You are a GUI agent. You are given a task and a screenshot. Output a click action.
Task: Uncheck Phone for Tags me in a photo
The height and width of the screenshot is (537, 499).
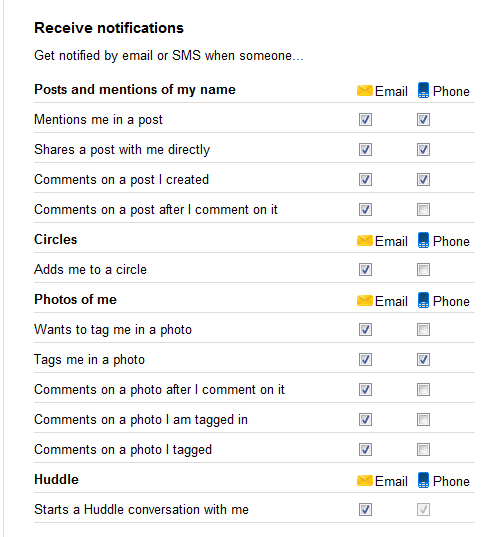(x=423, y=360)
